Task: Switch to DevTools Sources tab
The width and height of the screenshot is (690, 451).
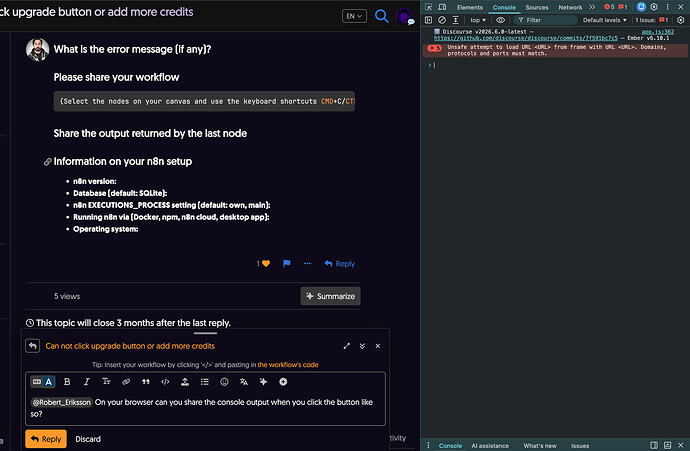Action: click(x=537, y=7)
